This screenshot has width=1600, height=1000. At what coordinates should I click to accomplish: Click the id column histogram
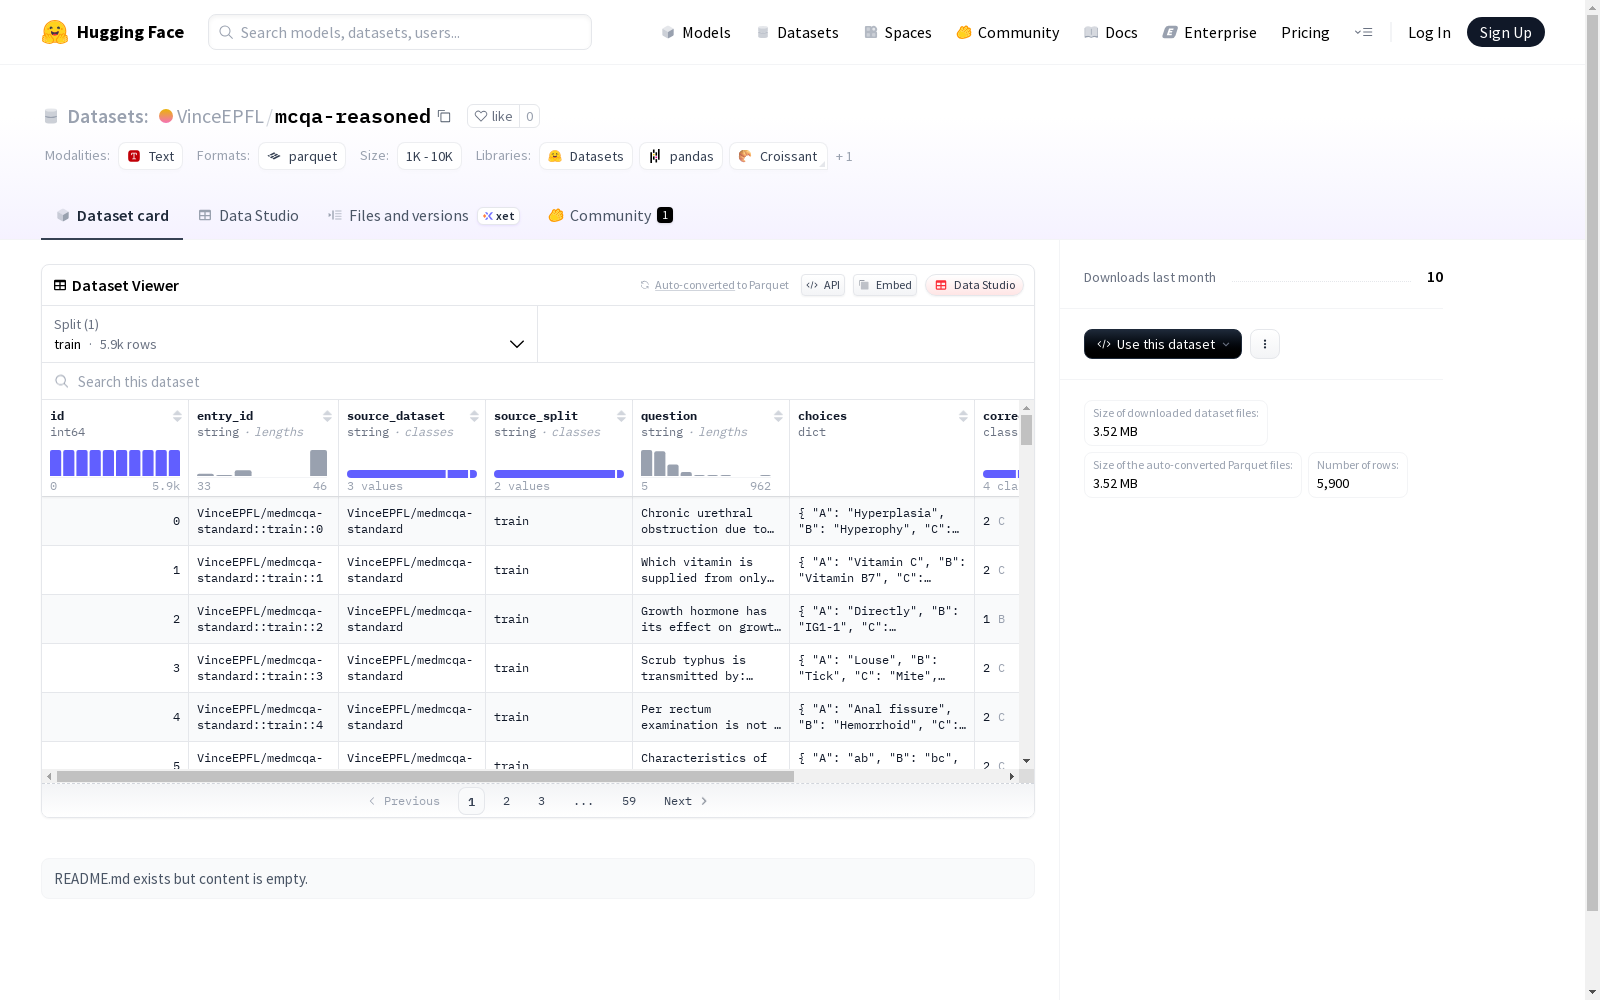point(115,463)
